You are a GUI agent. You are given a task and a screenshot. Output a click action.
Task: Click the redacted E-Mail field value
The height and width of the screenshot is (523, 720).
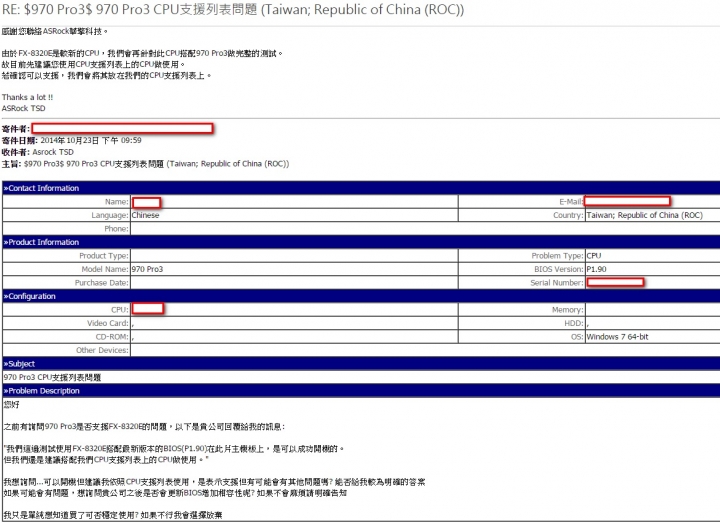(627, 201)
